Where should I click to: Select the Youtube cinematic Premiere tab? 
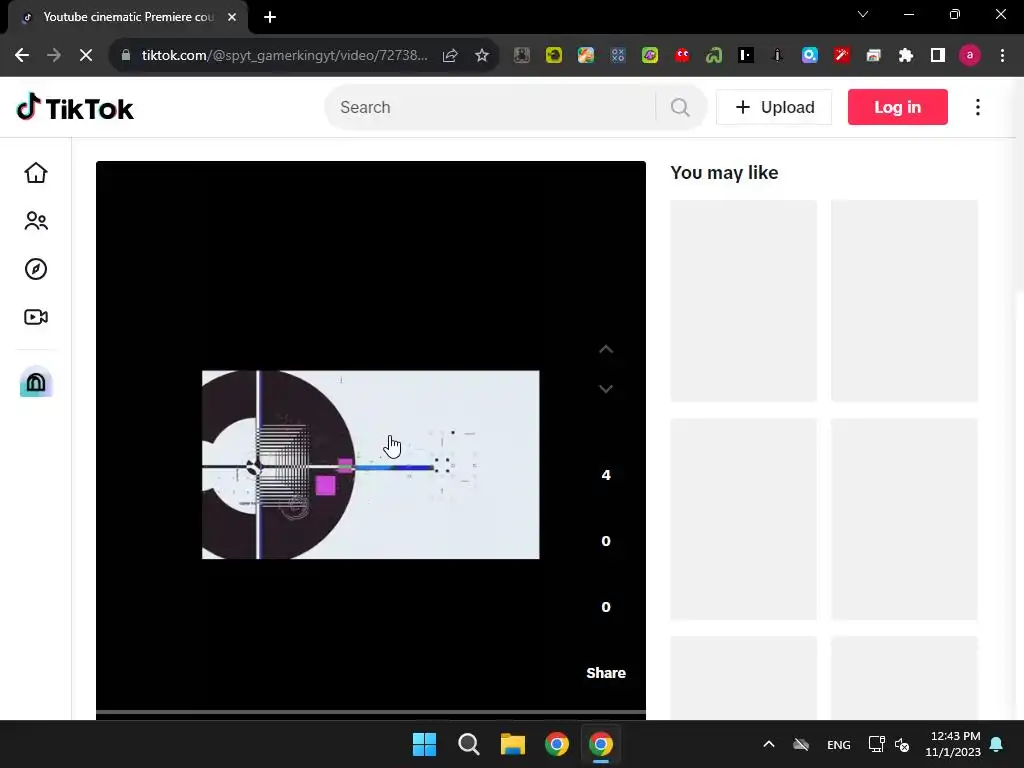point(128,17)
